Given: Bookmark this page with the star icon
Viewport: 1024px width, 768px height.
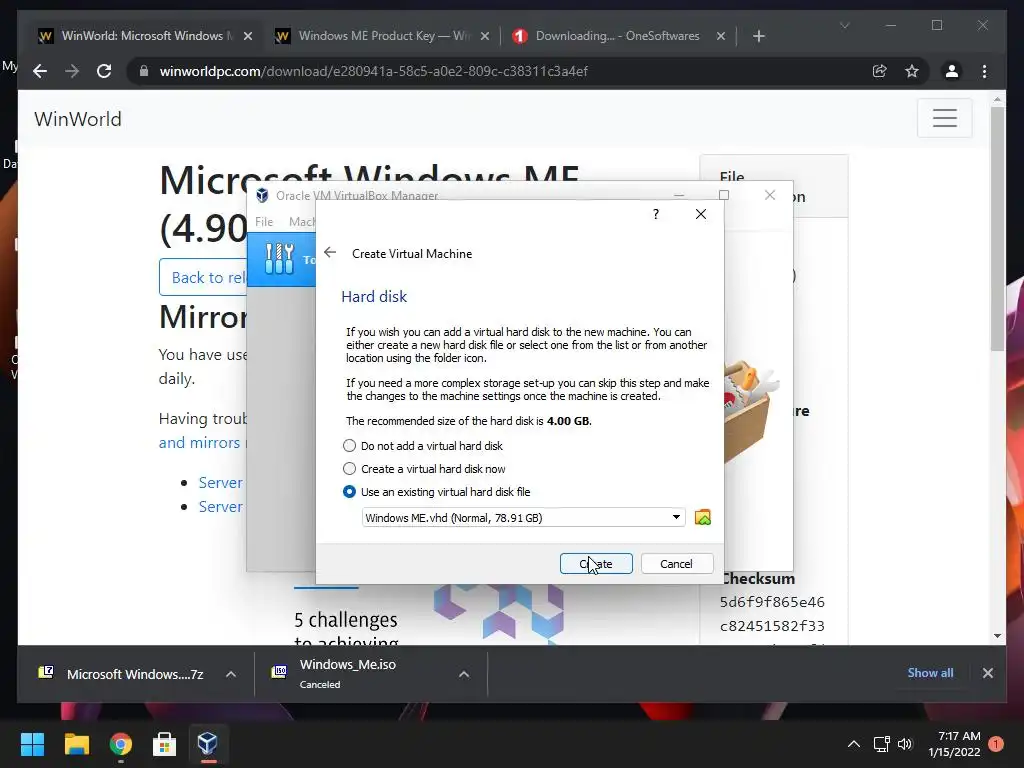Looking at the screenshot, I should pyautogui.click(x=912, y=71).
